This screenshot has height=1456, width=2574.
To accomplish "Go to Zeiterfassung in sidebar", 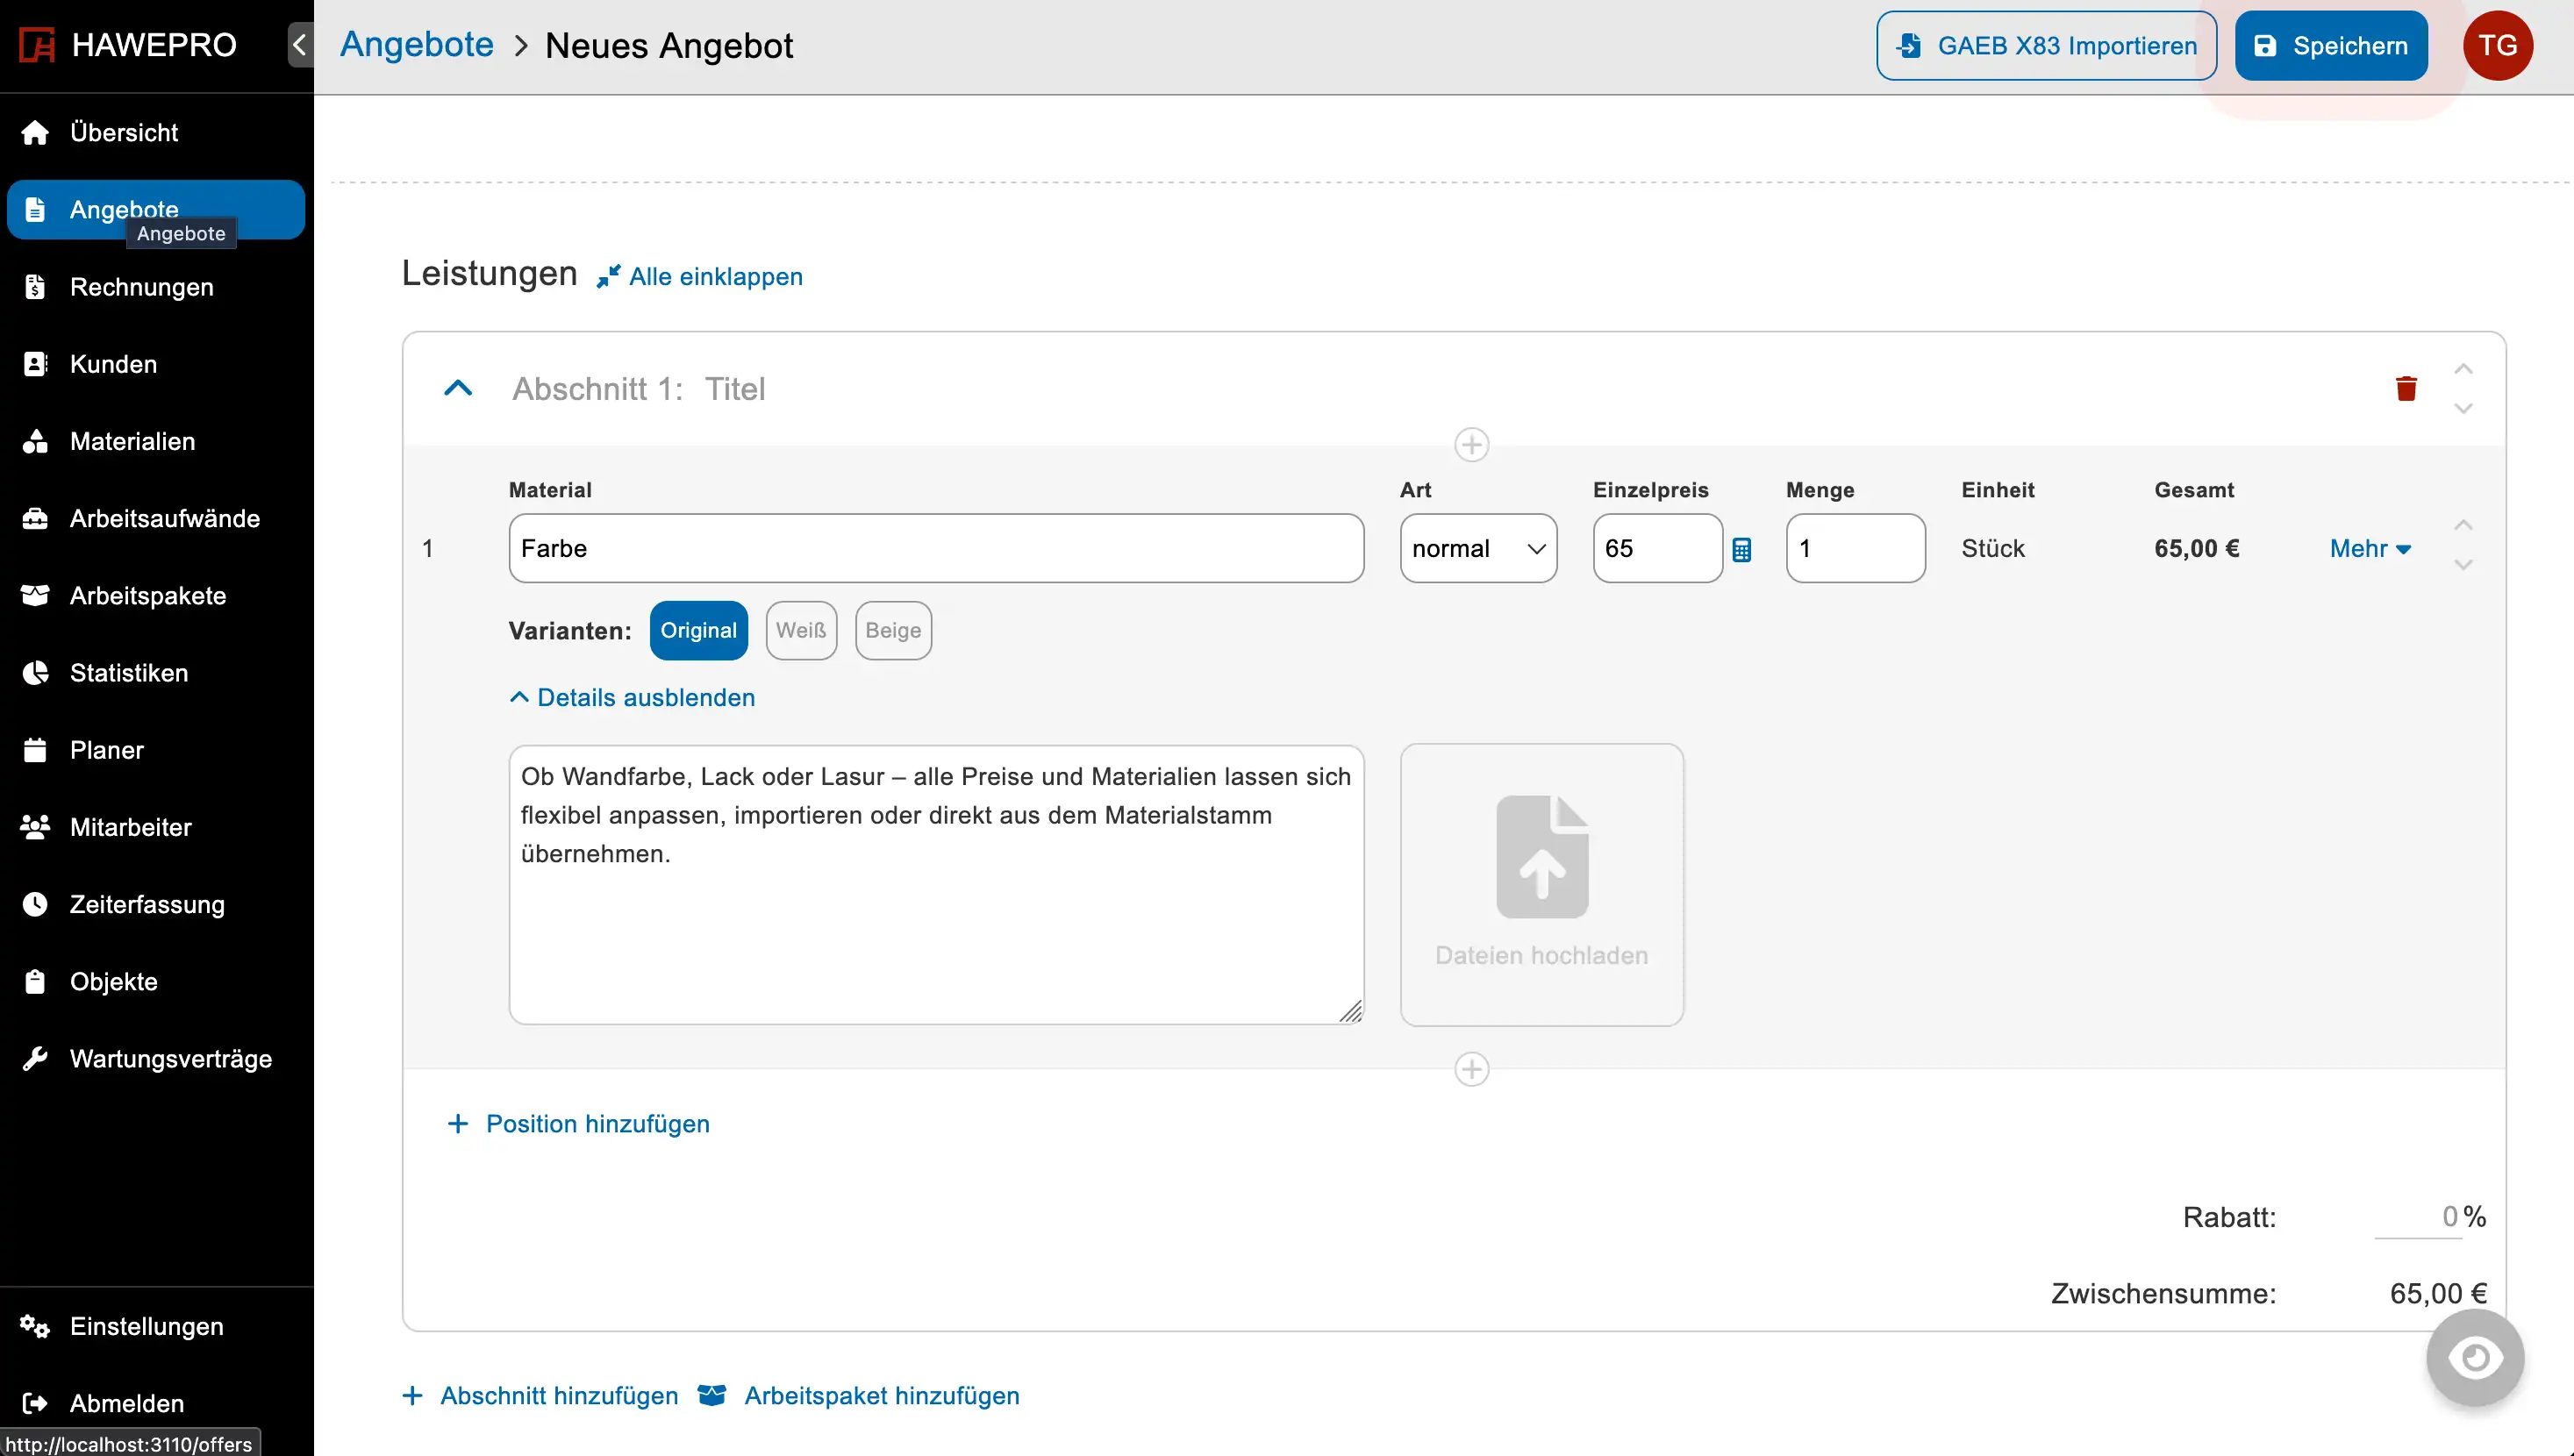I will coord(147,904).
